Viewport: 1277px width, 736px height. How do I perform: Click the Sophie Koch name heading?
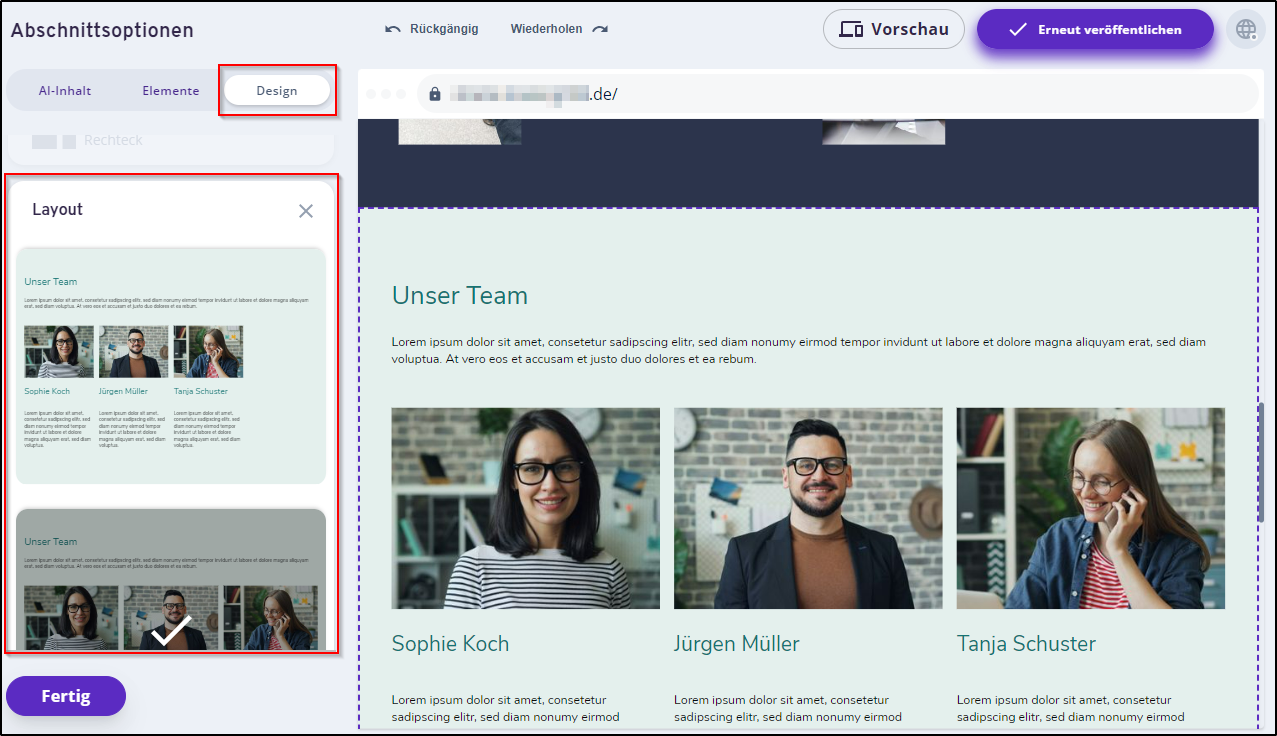coord(450,643)
